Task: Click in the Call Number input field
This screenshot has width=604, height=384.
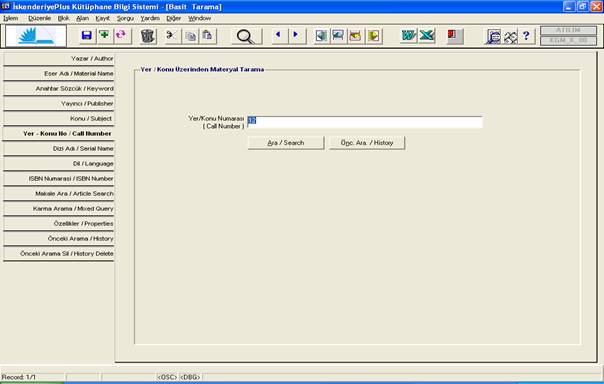Action: click(364, 122)
